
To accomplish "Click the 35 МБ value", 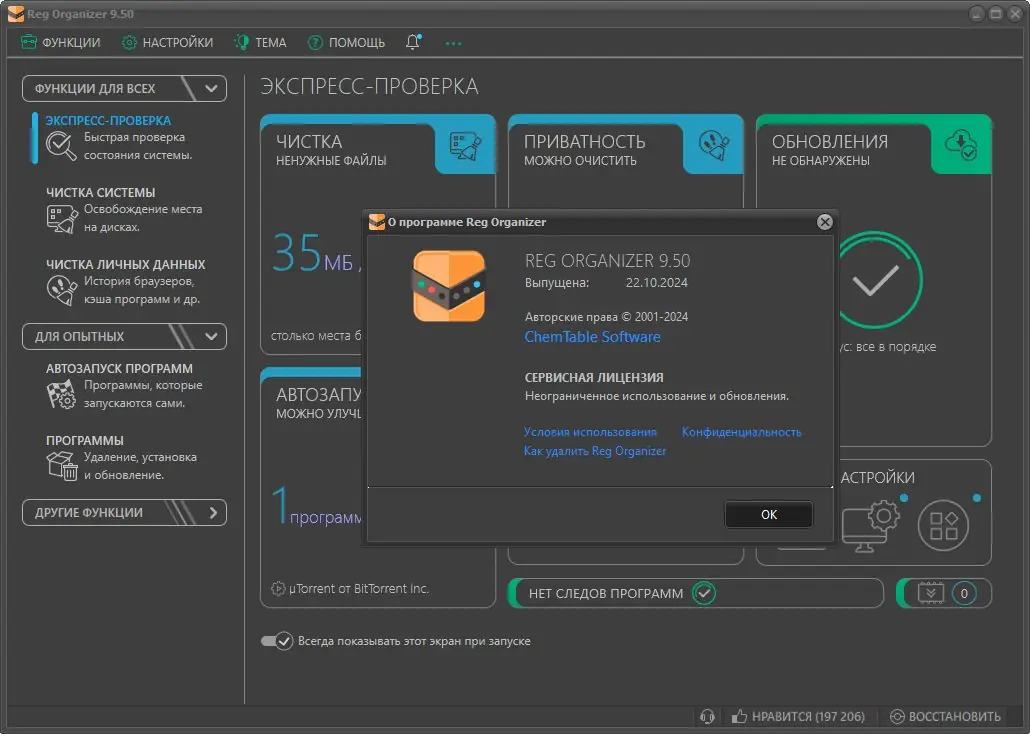I will [x=313, y=254].
